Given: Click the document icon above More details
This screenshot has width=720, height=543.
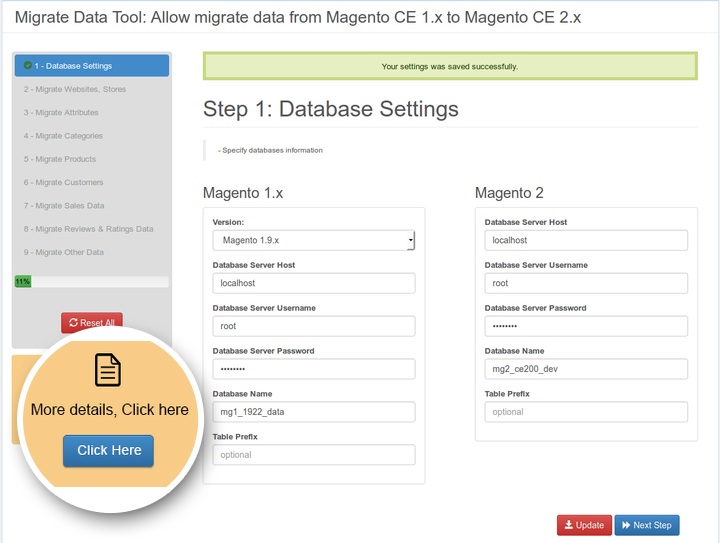Looking at the screenshot, I should tap(108, 369).
